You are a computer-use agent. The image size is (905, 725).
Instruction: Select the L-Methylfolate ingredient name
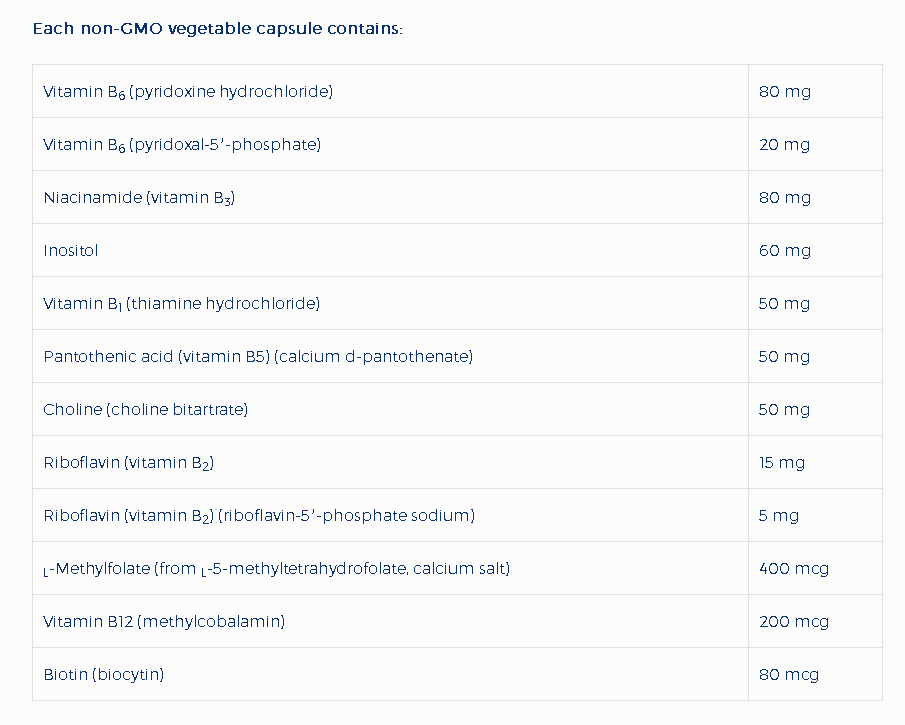[277, 569]
